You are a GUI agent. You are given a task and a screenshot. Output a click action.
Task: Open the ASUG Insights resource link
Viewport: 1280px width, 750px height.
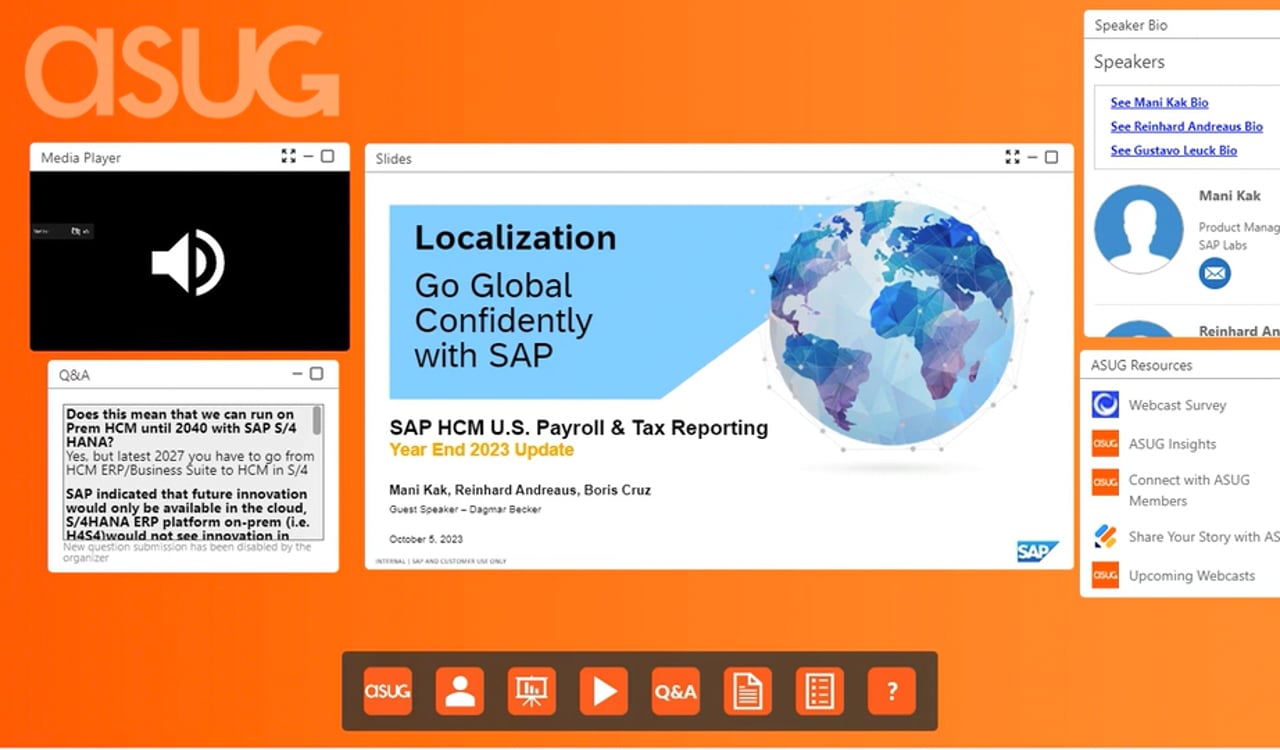tap(1172, 444)
